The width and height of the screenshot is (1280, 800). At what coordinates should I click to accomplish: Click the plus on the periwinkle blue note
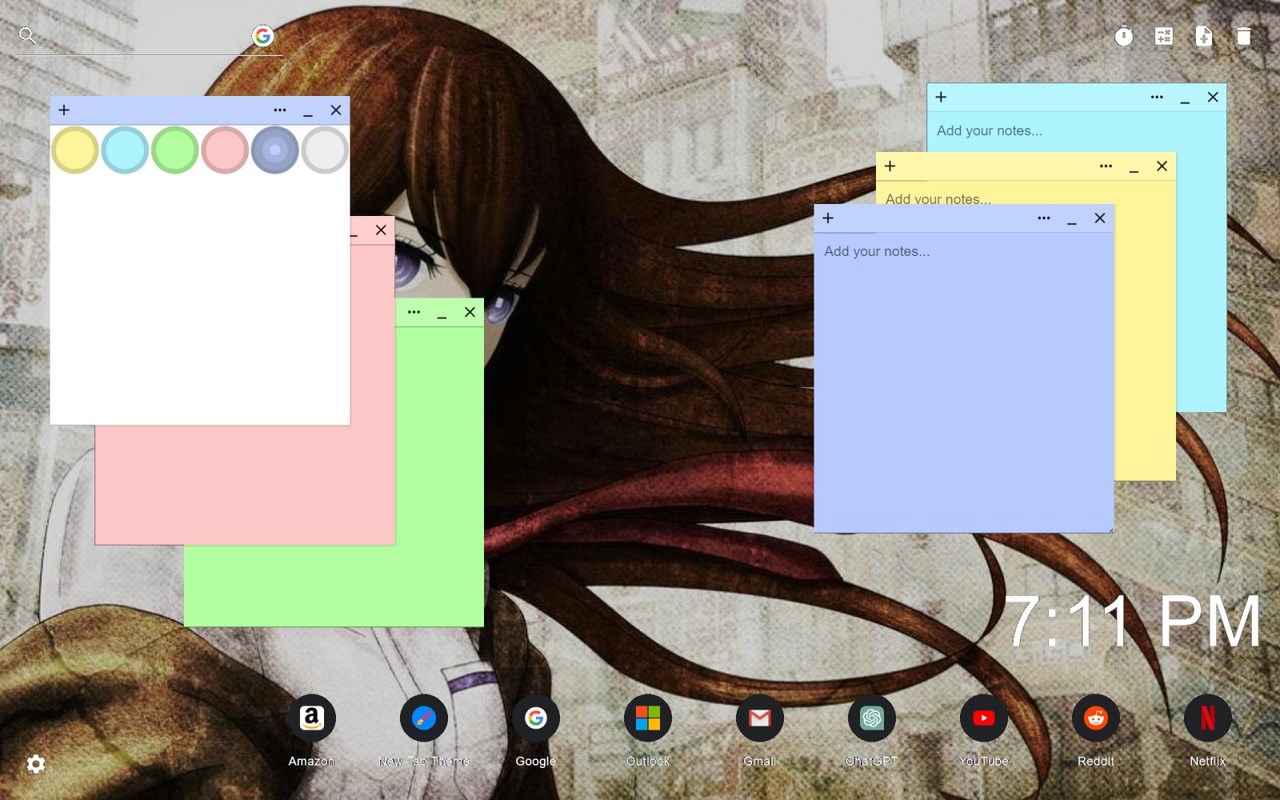[828, 218]
